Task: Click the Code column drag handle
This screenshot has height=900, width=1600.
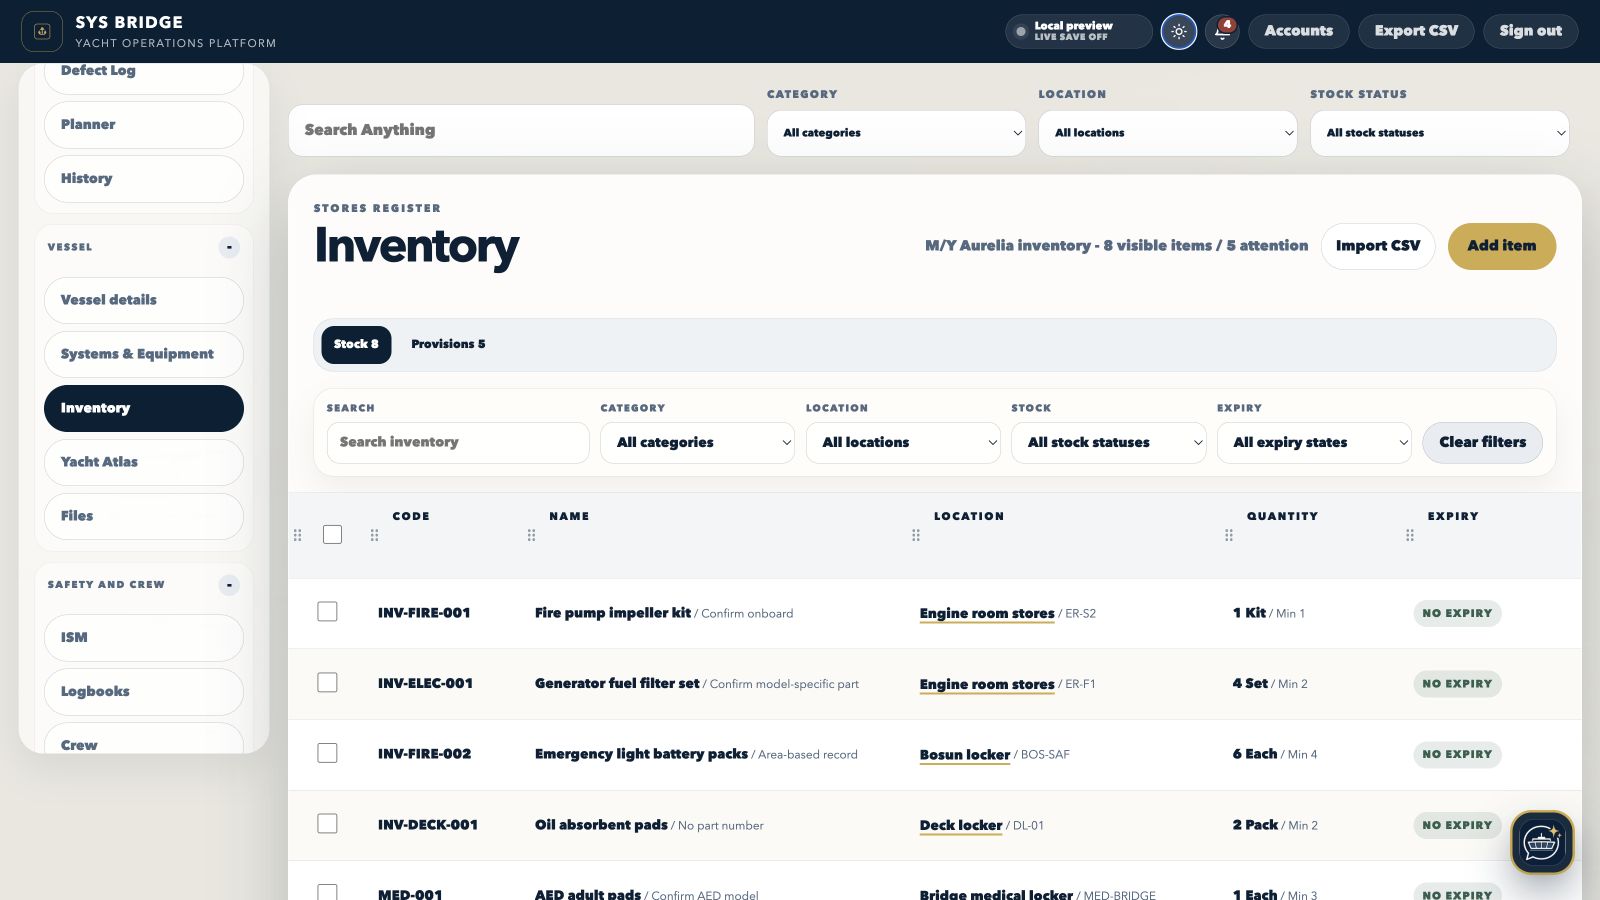Action: [374, 535]
